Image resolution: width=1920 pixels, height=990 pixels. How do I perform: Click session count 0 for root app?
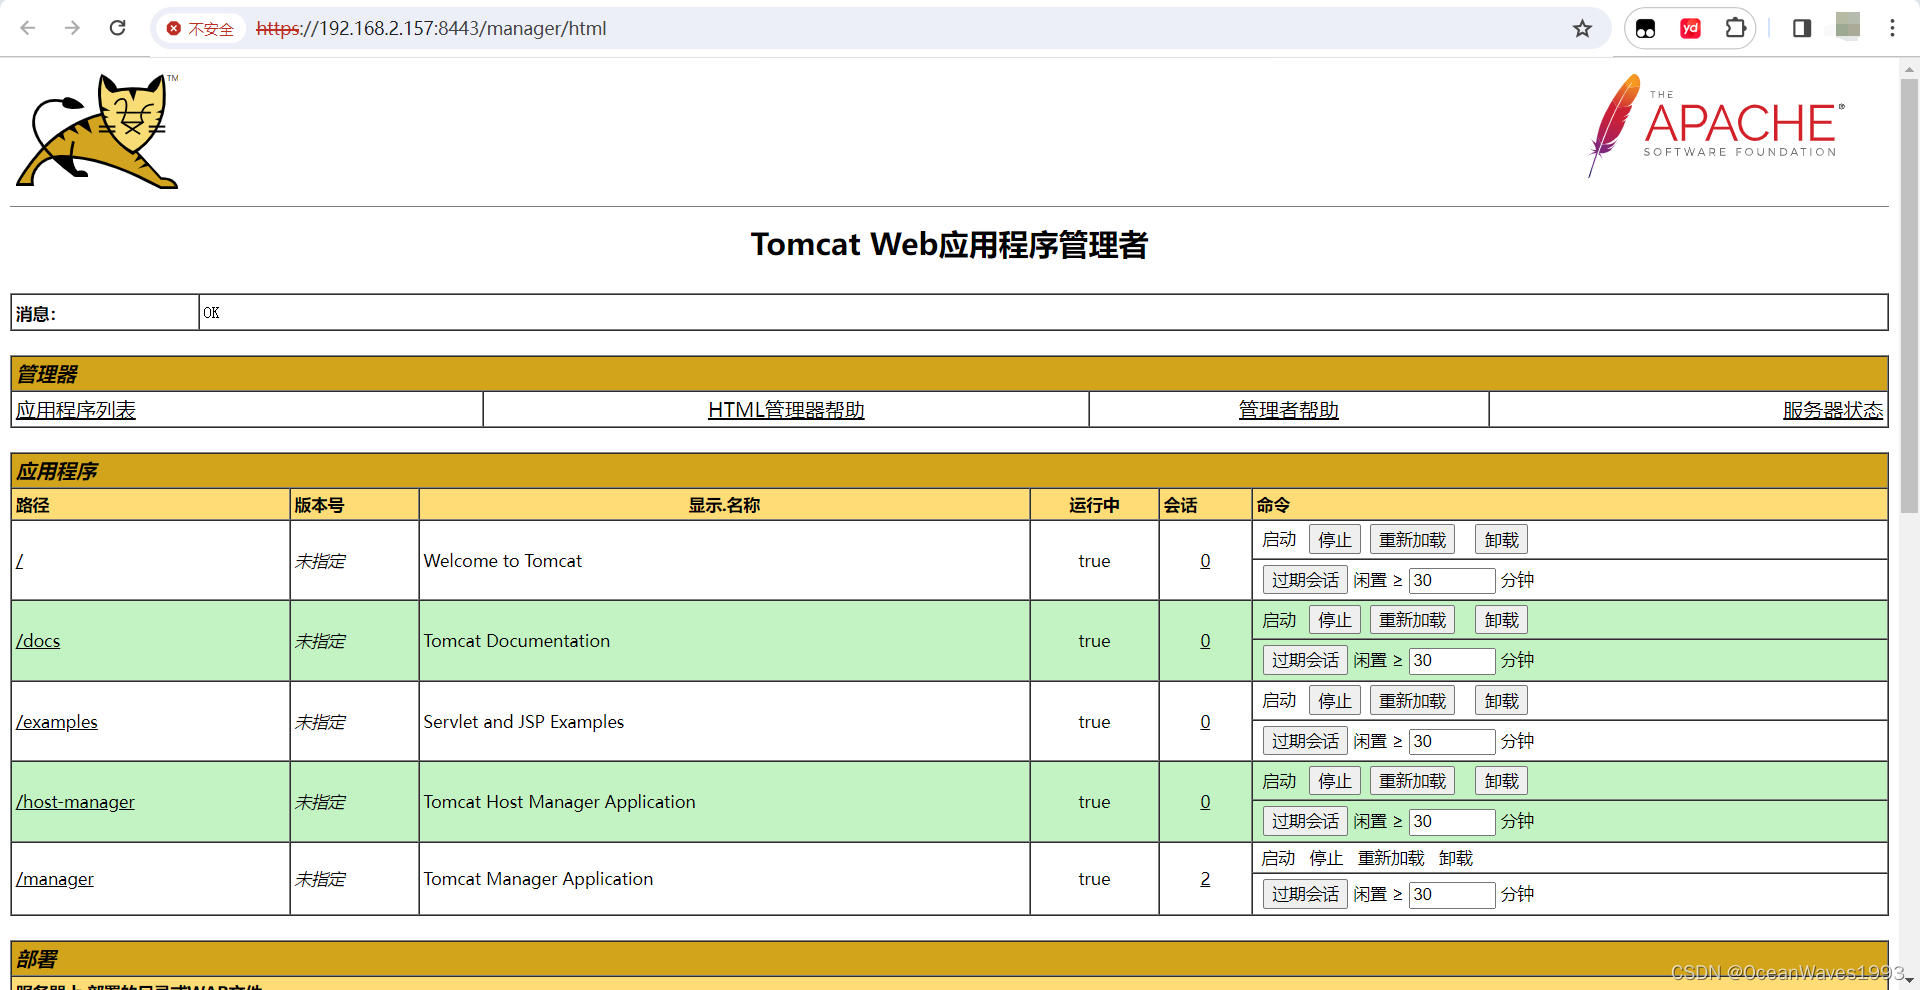tap(1205, 561)
